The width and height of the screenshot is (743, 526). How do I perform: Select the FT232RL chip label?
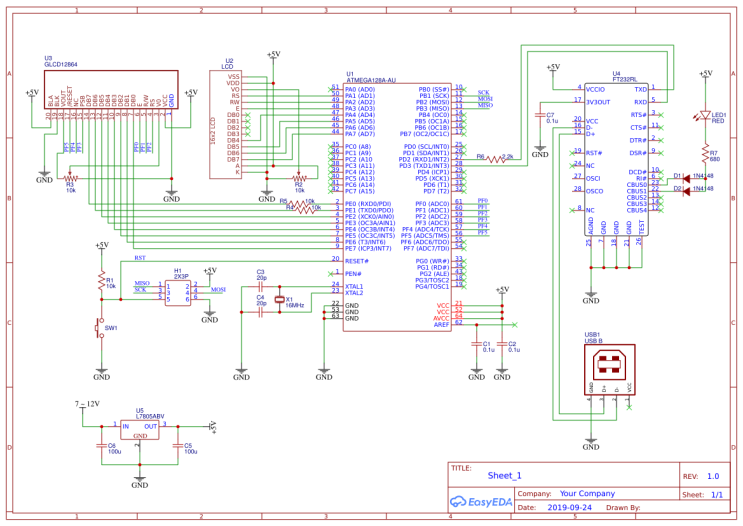[x=625, y=80]
